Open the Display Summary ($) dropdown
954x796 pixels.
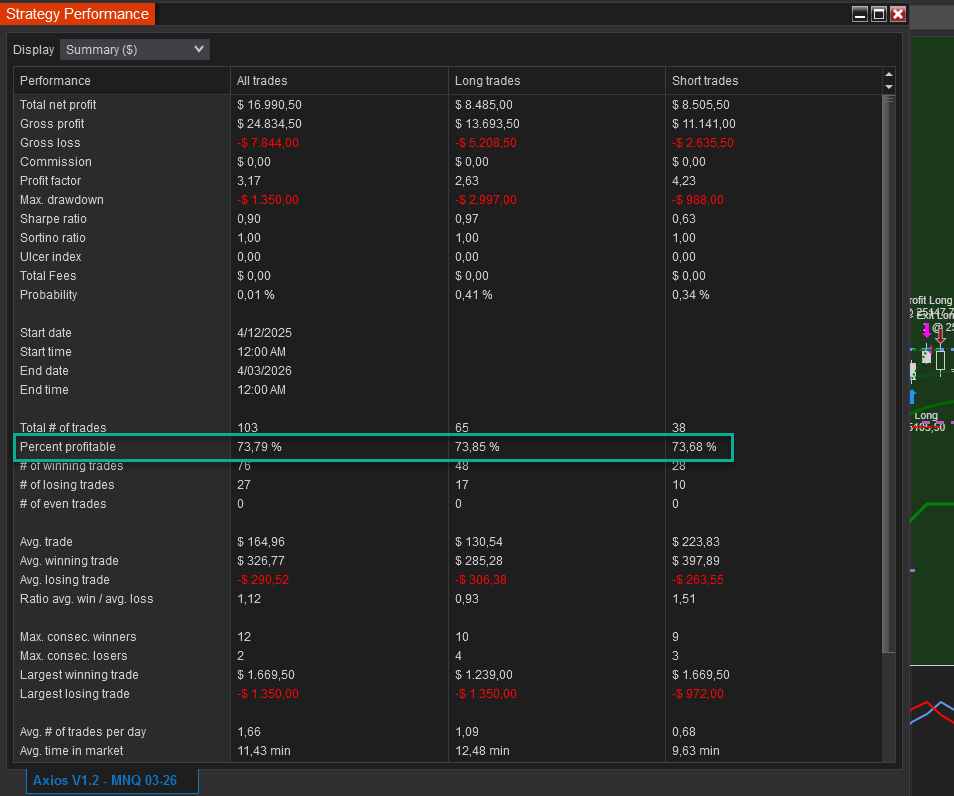pyautogui.click(x=135, y=49)
